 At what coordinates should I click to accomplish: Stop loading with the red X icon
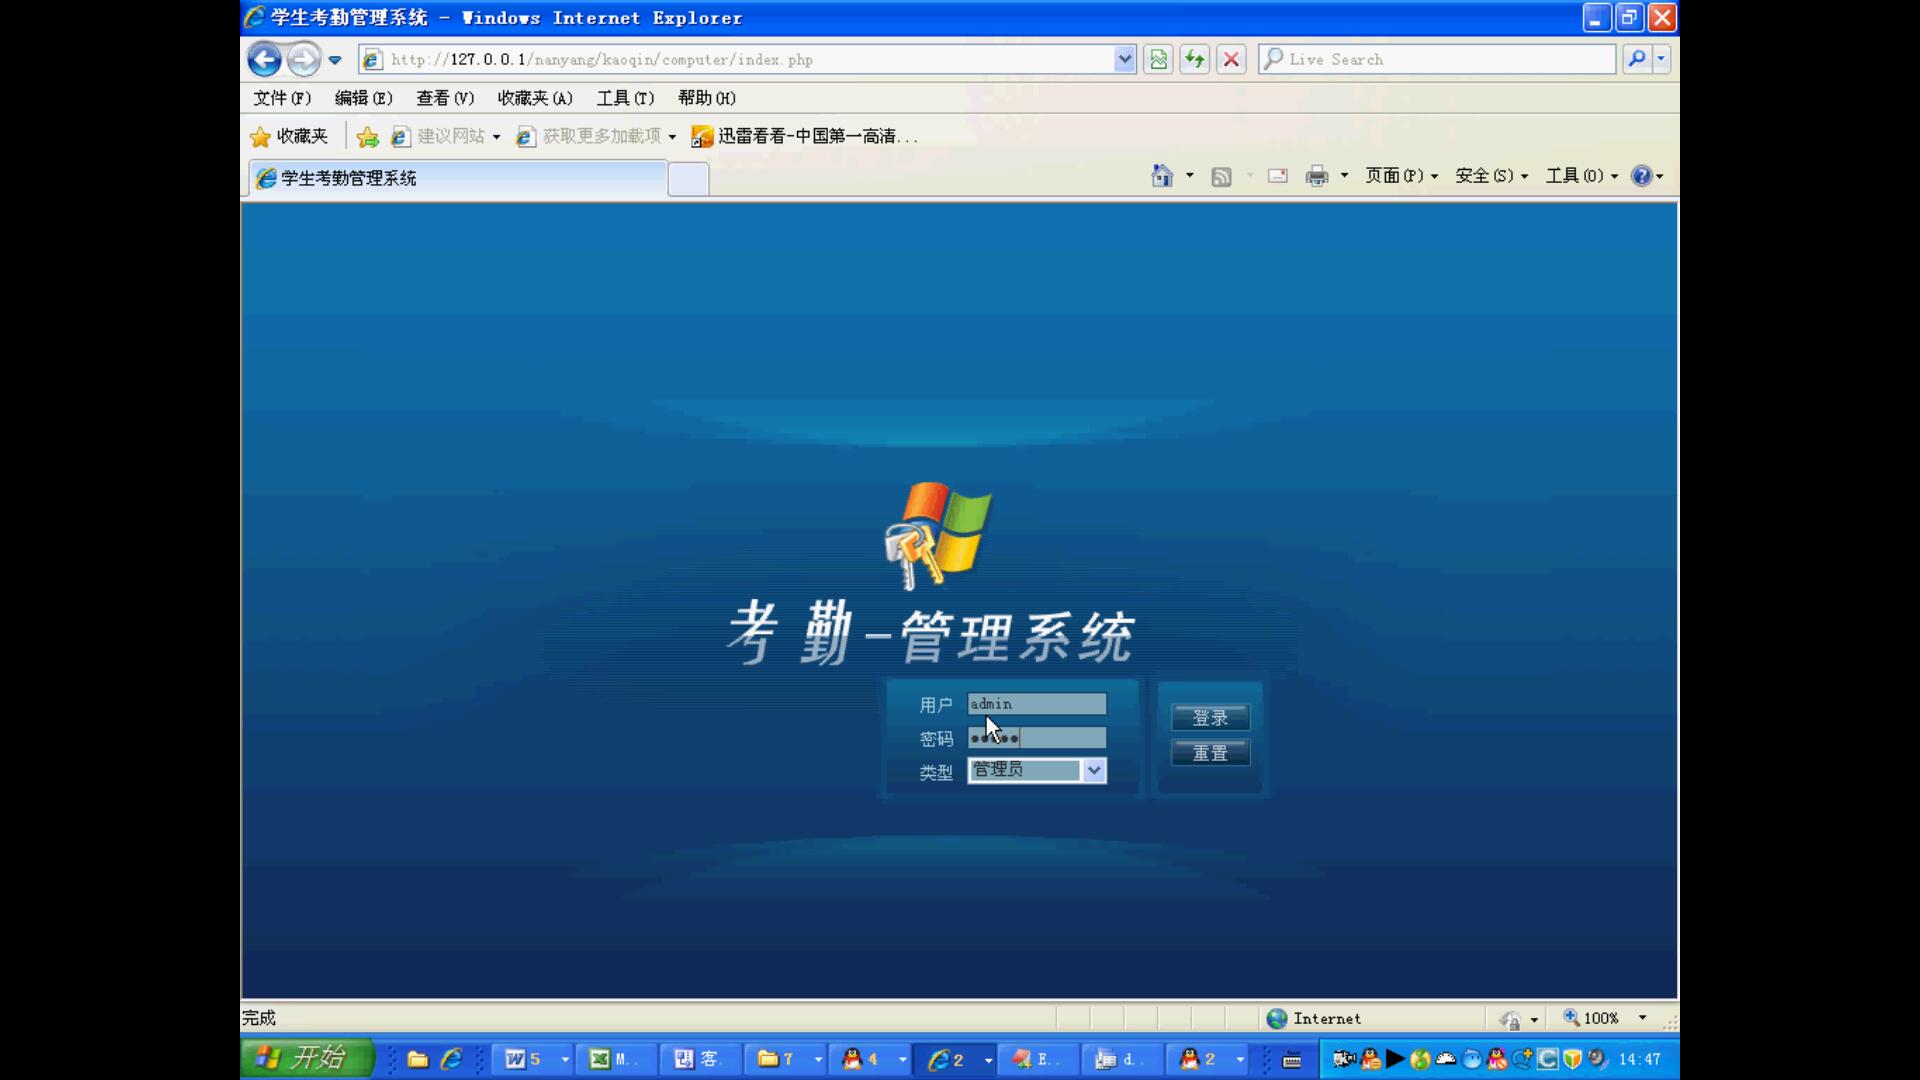pyautogui.click(x=1231, y=60)
